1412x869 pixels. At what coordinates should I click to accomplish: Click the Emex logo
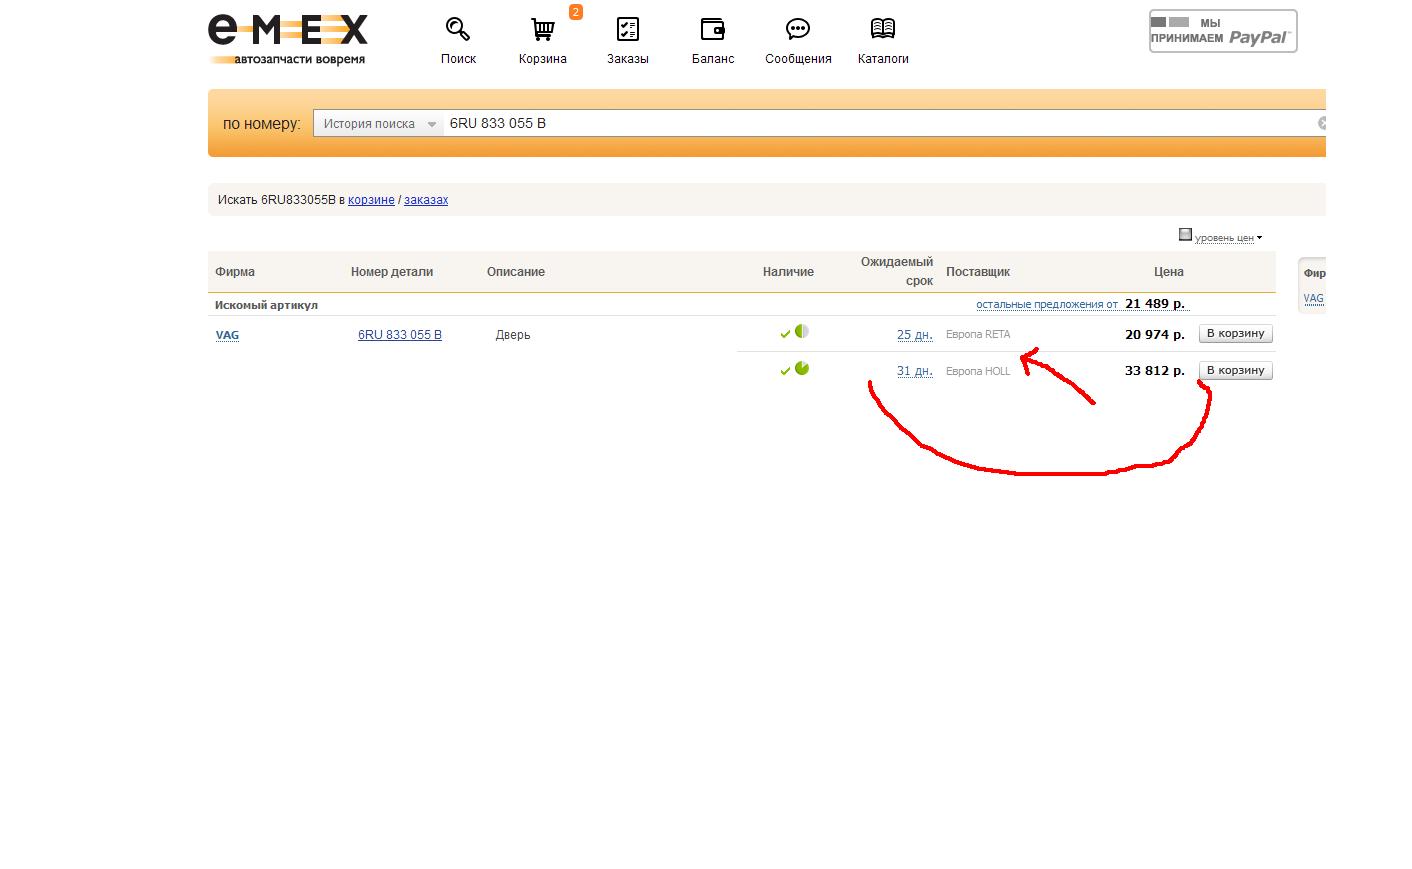click(x=287, y=39)
